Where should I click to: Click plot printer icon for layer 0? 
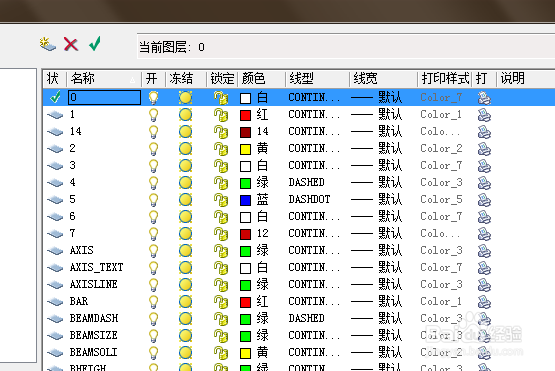pos(484,98)
